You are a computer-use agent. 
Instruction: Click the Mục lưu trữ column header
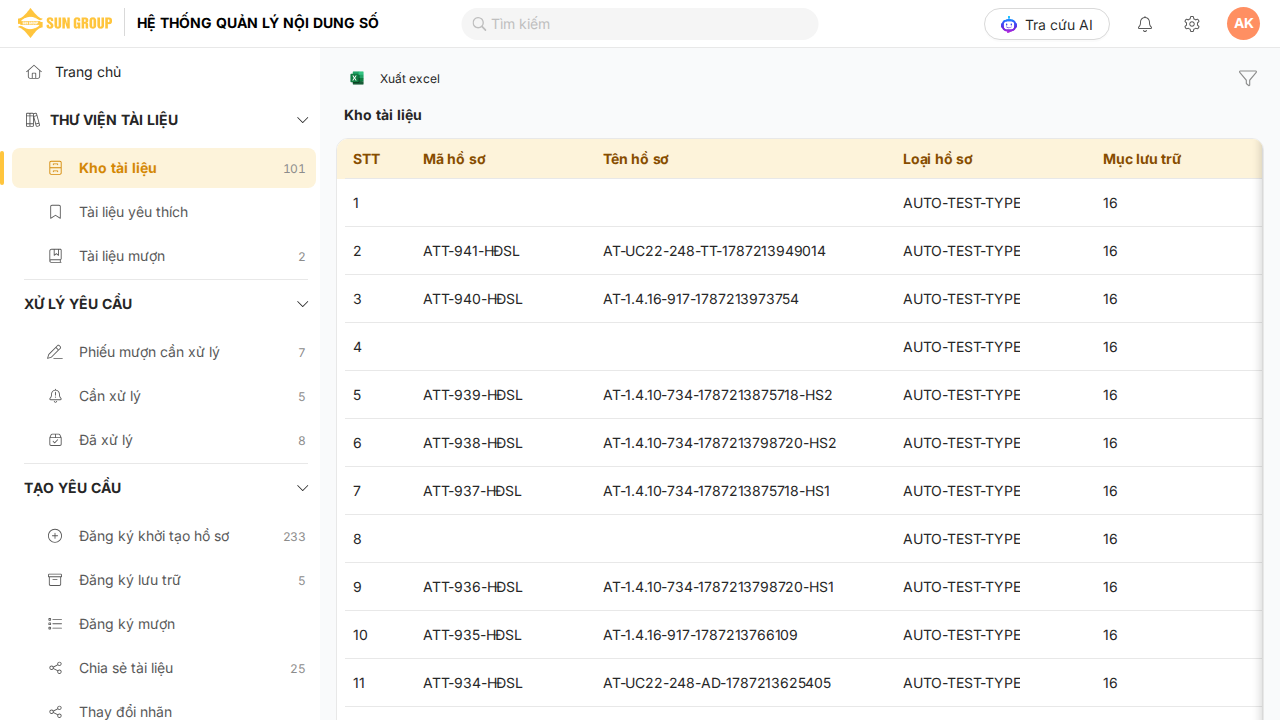pyautogui.click(x=1142, y=159)
